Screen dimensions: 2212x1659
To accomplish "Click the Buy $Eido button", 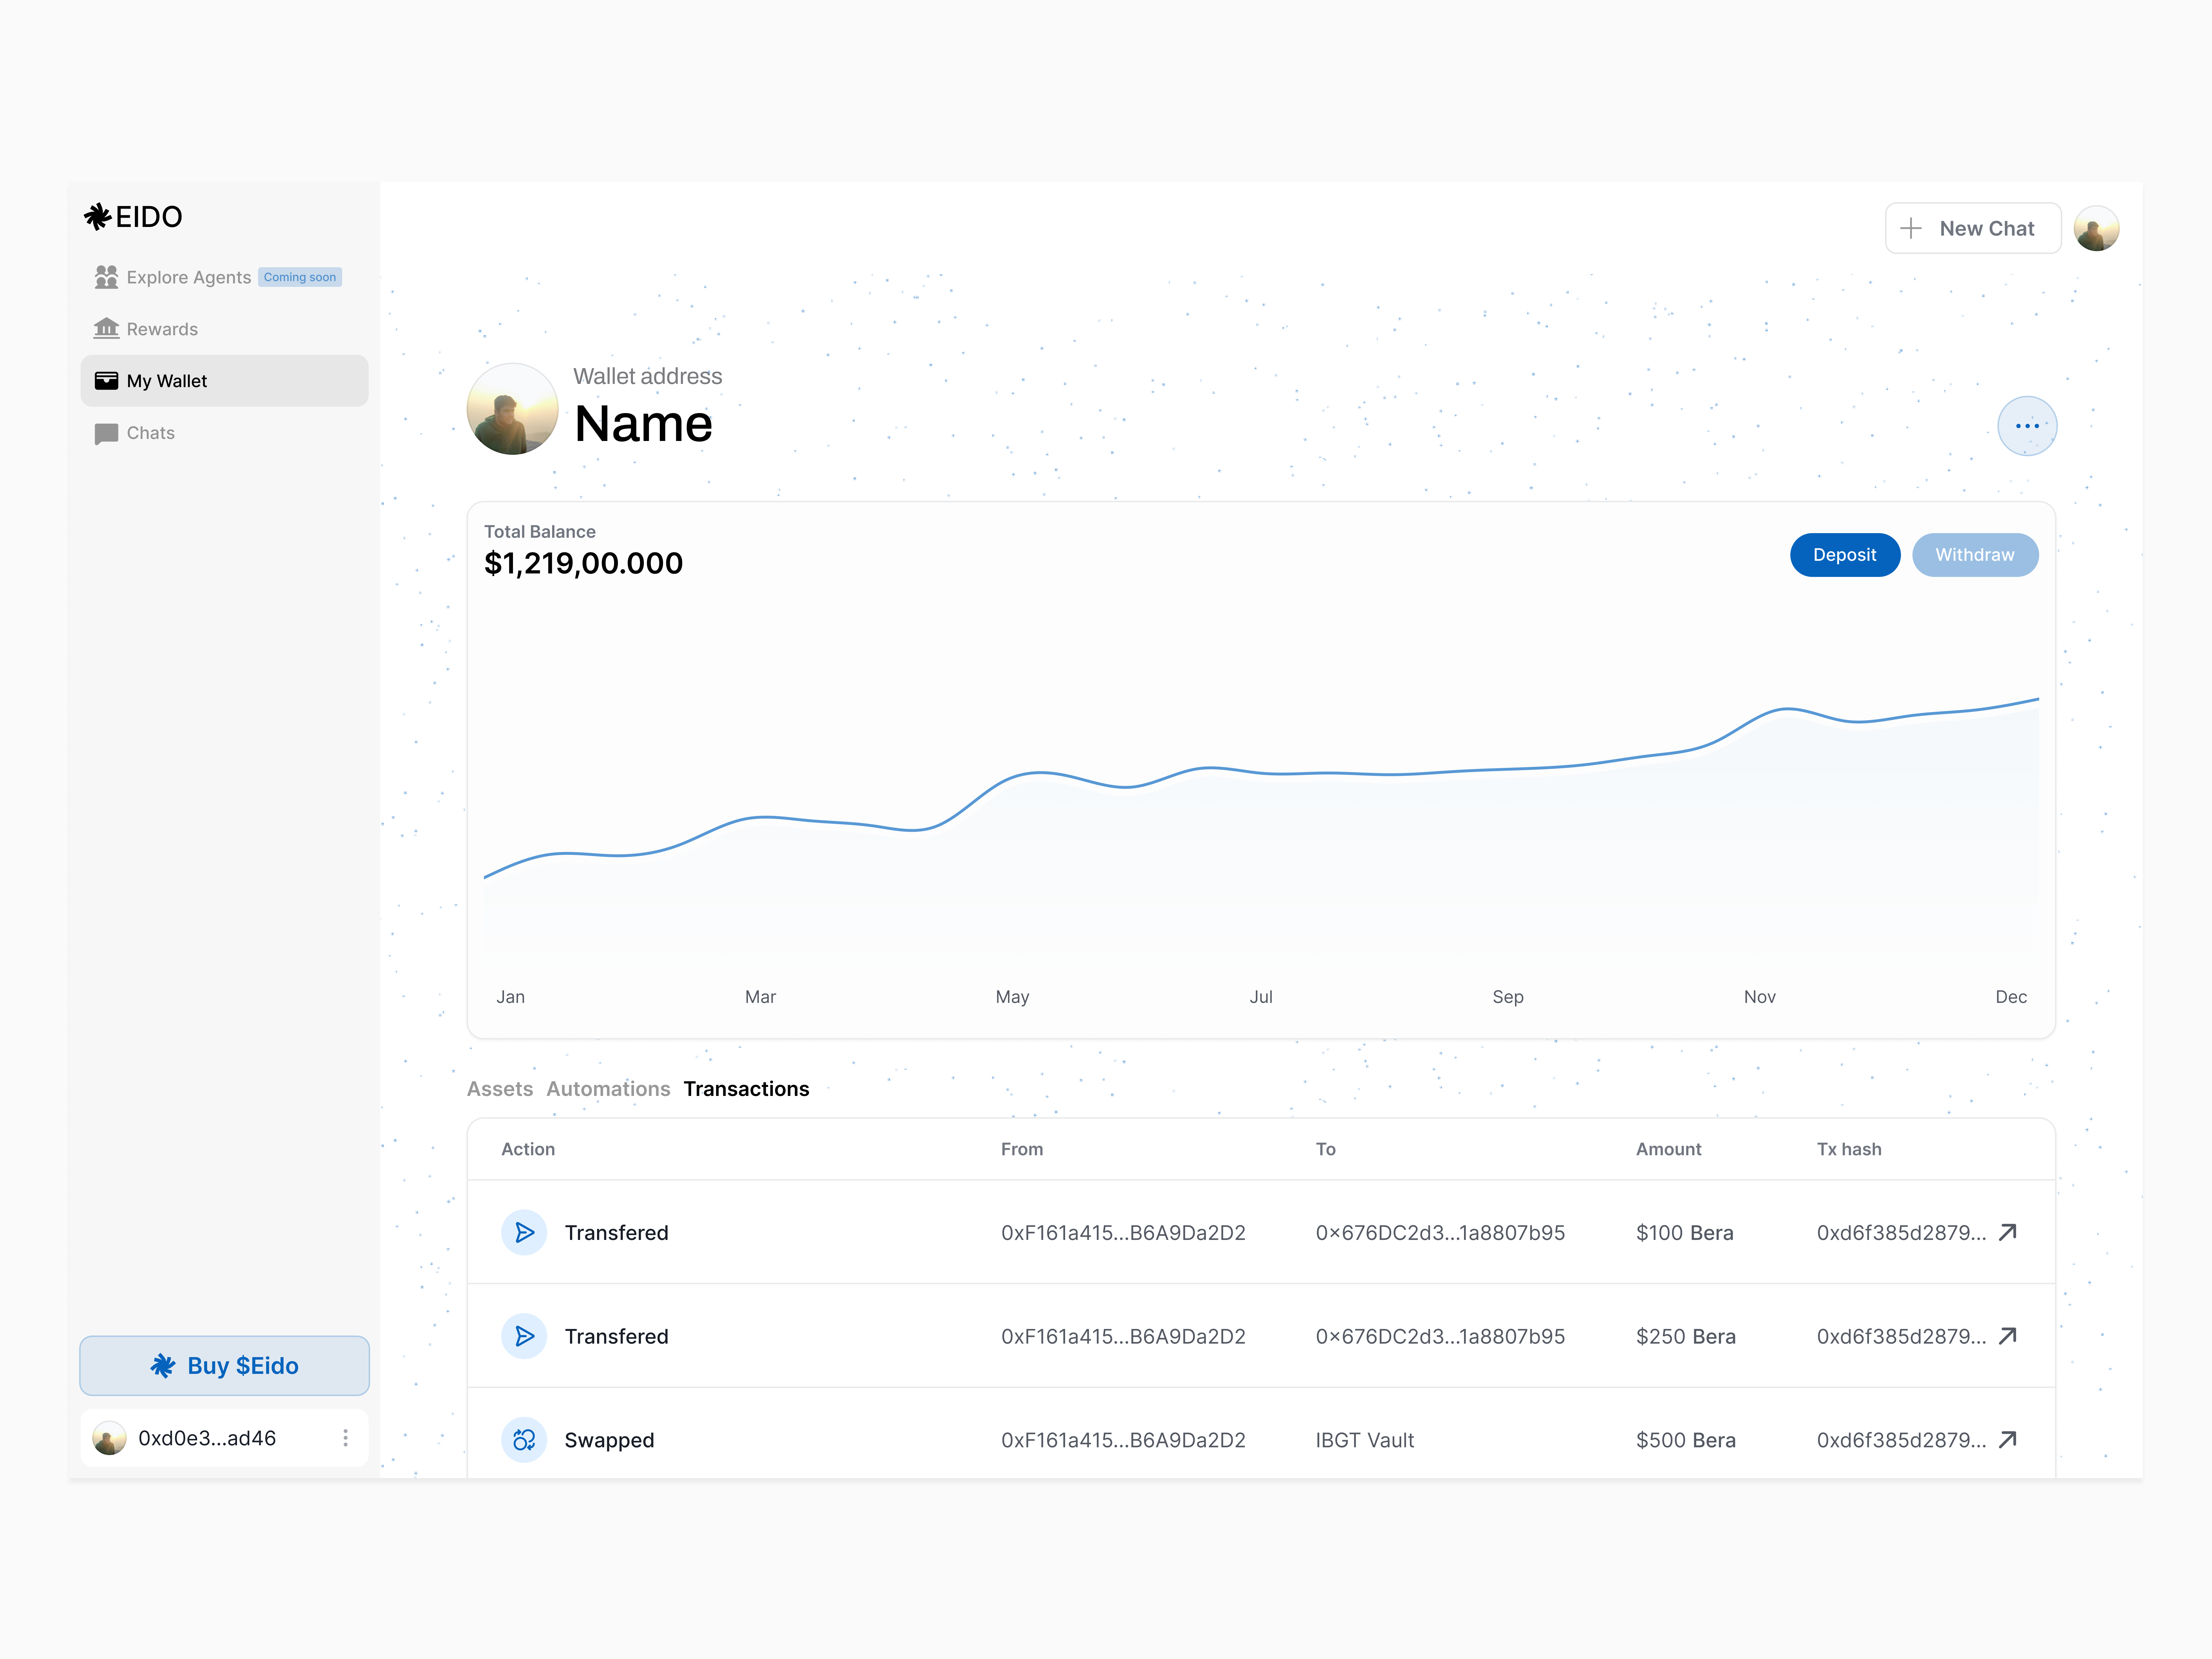I will 224,1366.
